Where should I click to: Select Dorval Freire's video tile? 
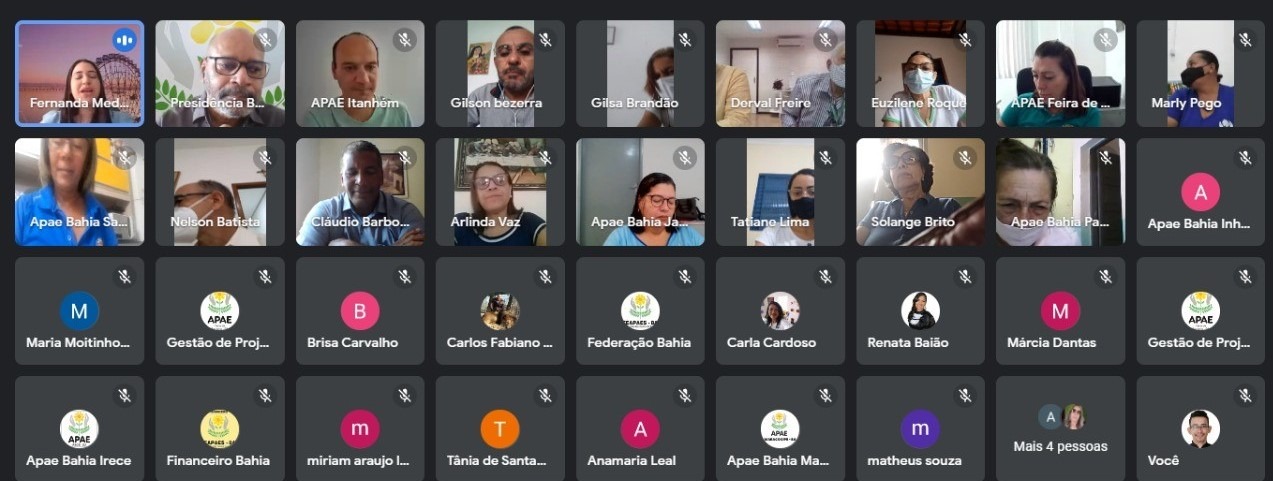(x=780, y=73)
